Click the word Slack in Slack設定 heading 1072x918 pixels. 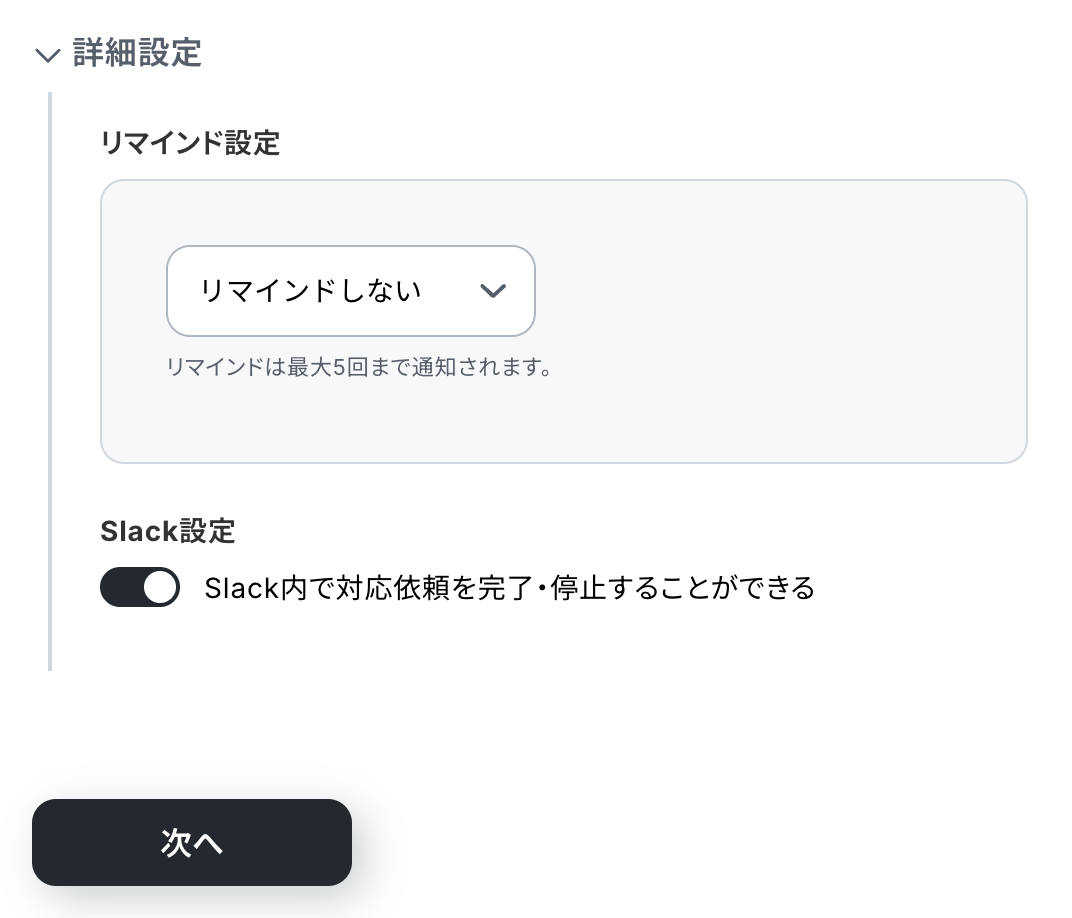point(132,531)
